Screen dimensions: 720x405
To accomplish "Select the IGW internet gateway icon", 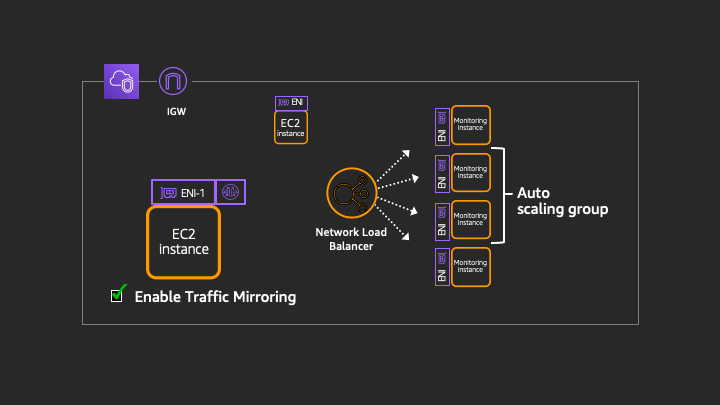I will tap(173, 81).
